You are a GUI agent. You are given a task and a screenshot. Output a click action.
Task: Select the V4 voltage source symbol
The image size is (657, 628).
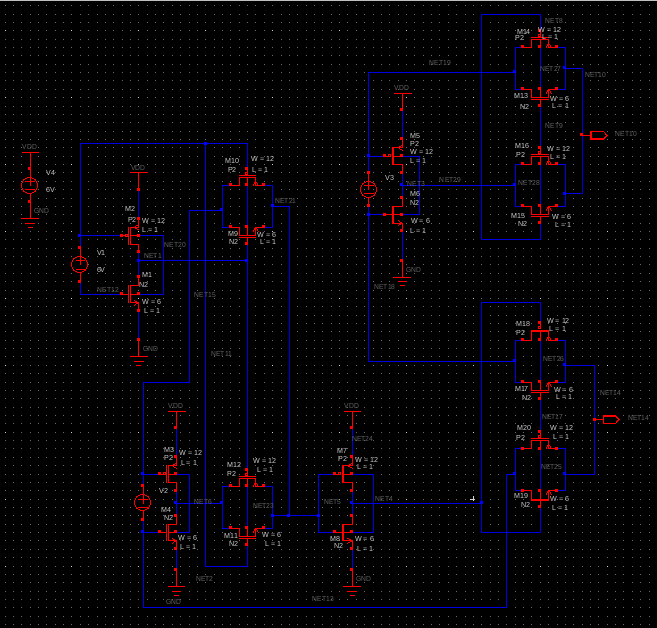29,185
